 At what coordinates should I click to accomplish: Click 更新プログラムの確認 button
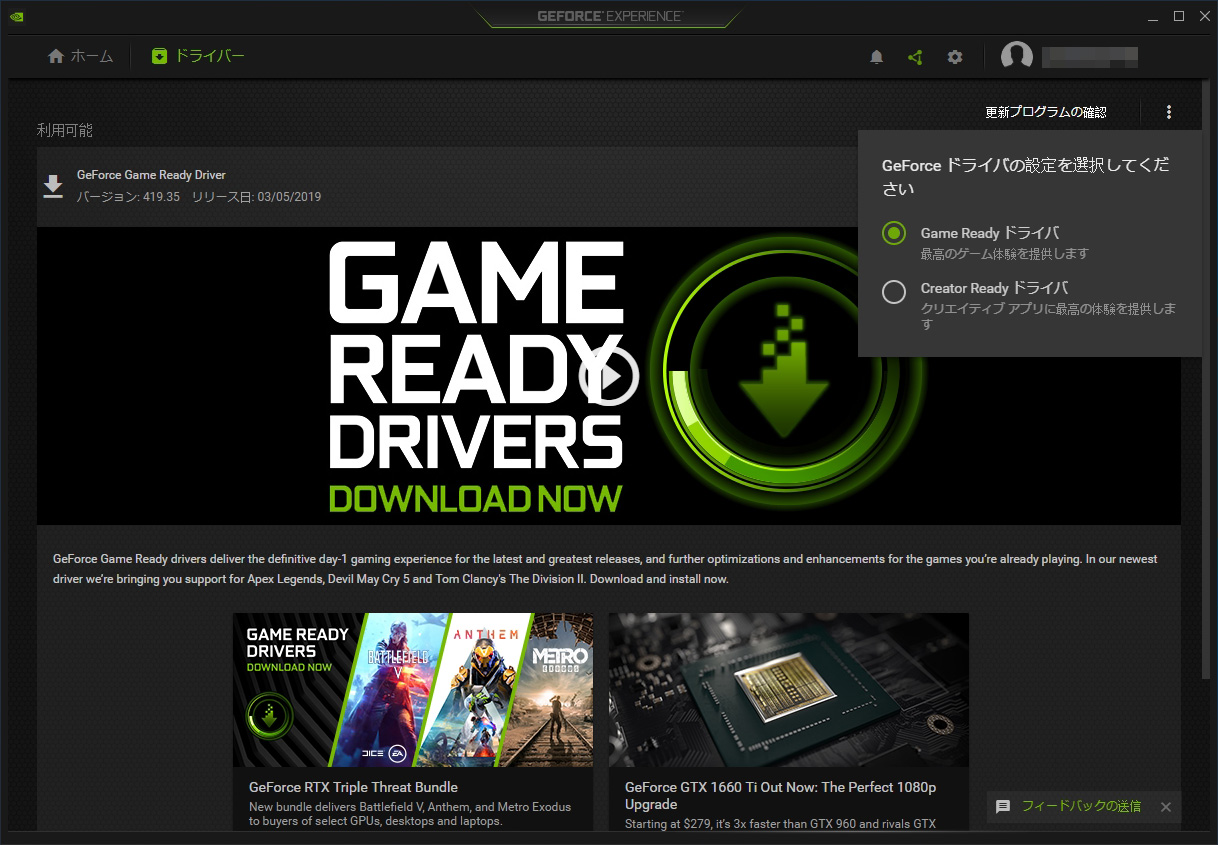[1046, 112]
